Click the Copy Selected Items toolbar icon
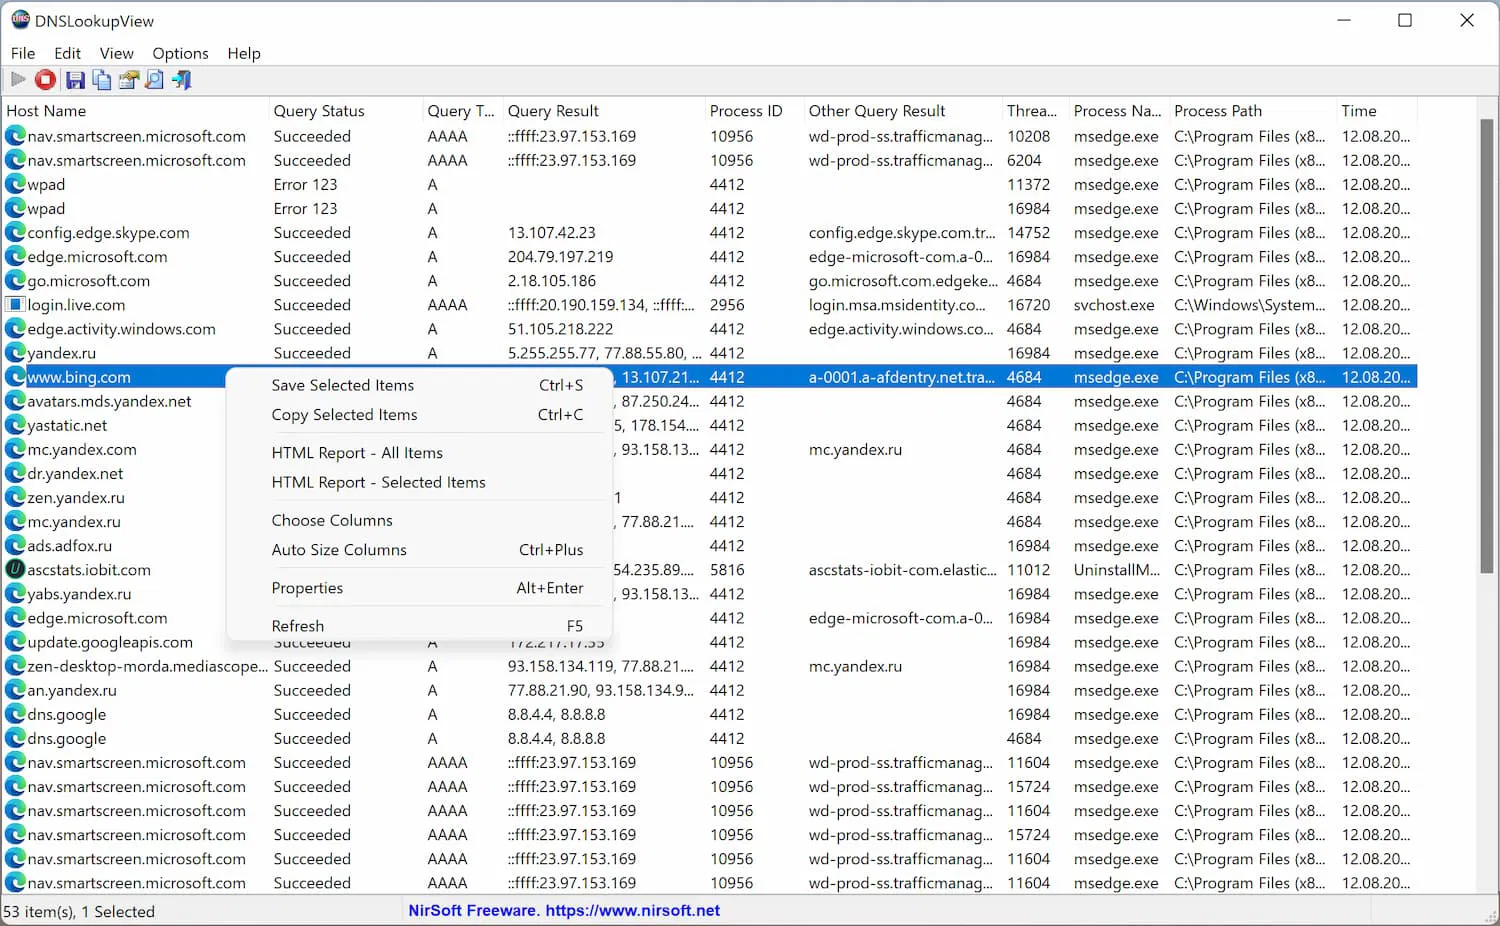The height and width of the screenshot is (926, 1500). point(101,80)
